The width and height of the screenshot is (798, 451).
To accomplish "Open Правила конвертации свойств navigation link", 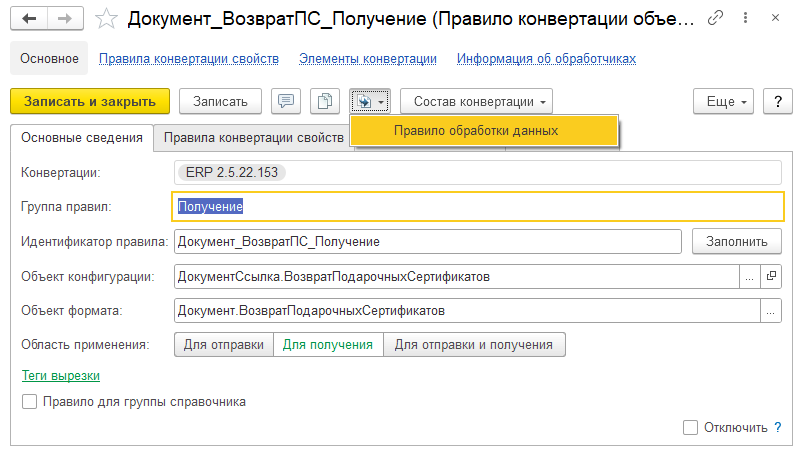I will coord(189,59).
